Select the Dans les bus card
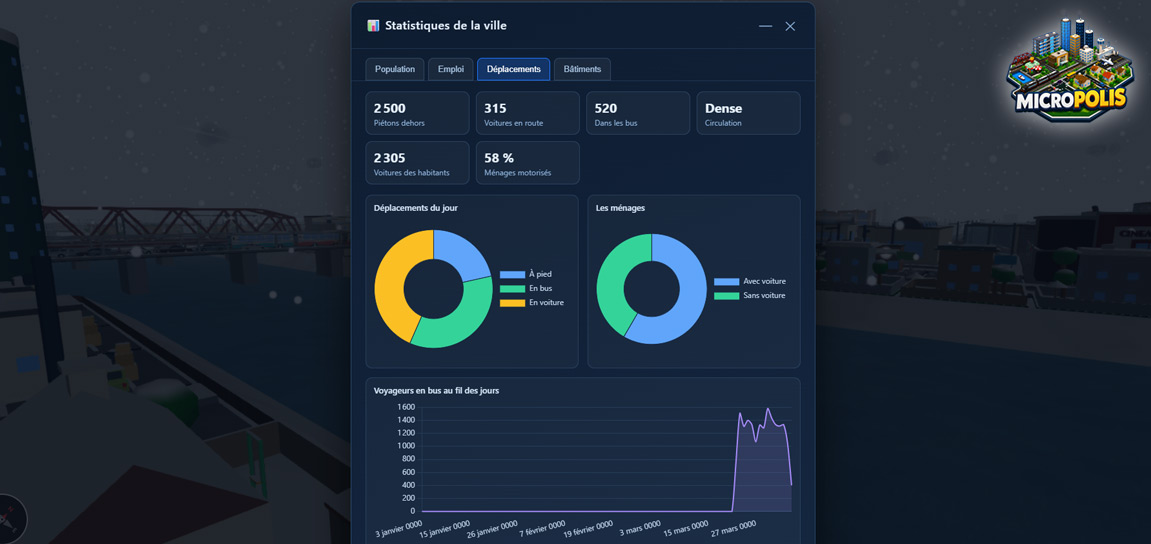 [x=638, y=113]
